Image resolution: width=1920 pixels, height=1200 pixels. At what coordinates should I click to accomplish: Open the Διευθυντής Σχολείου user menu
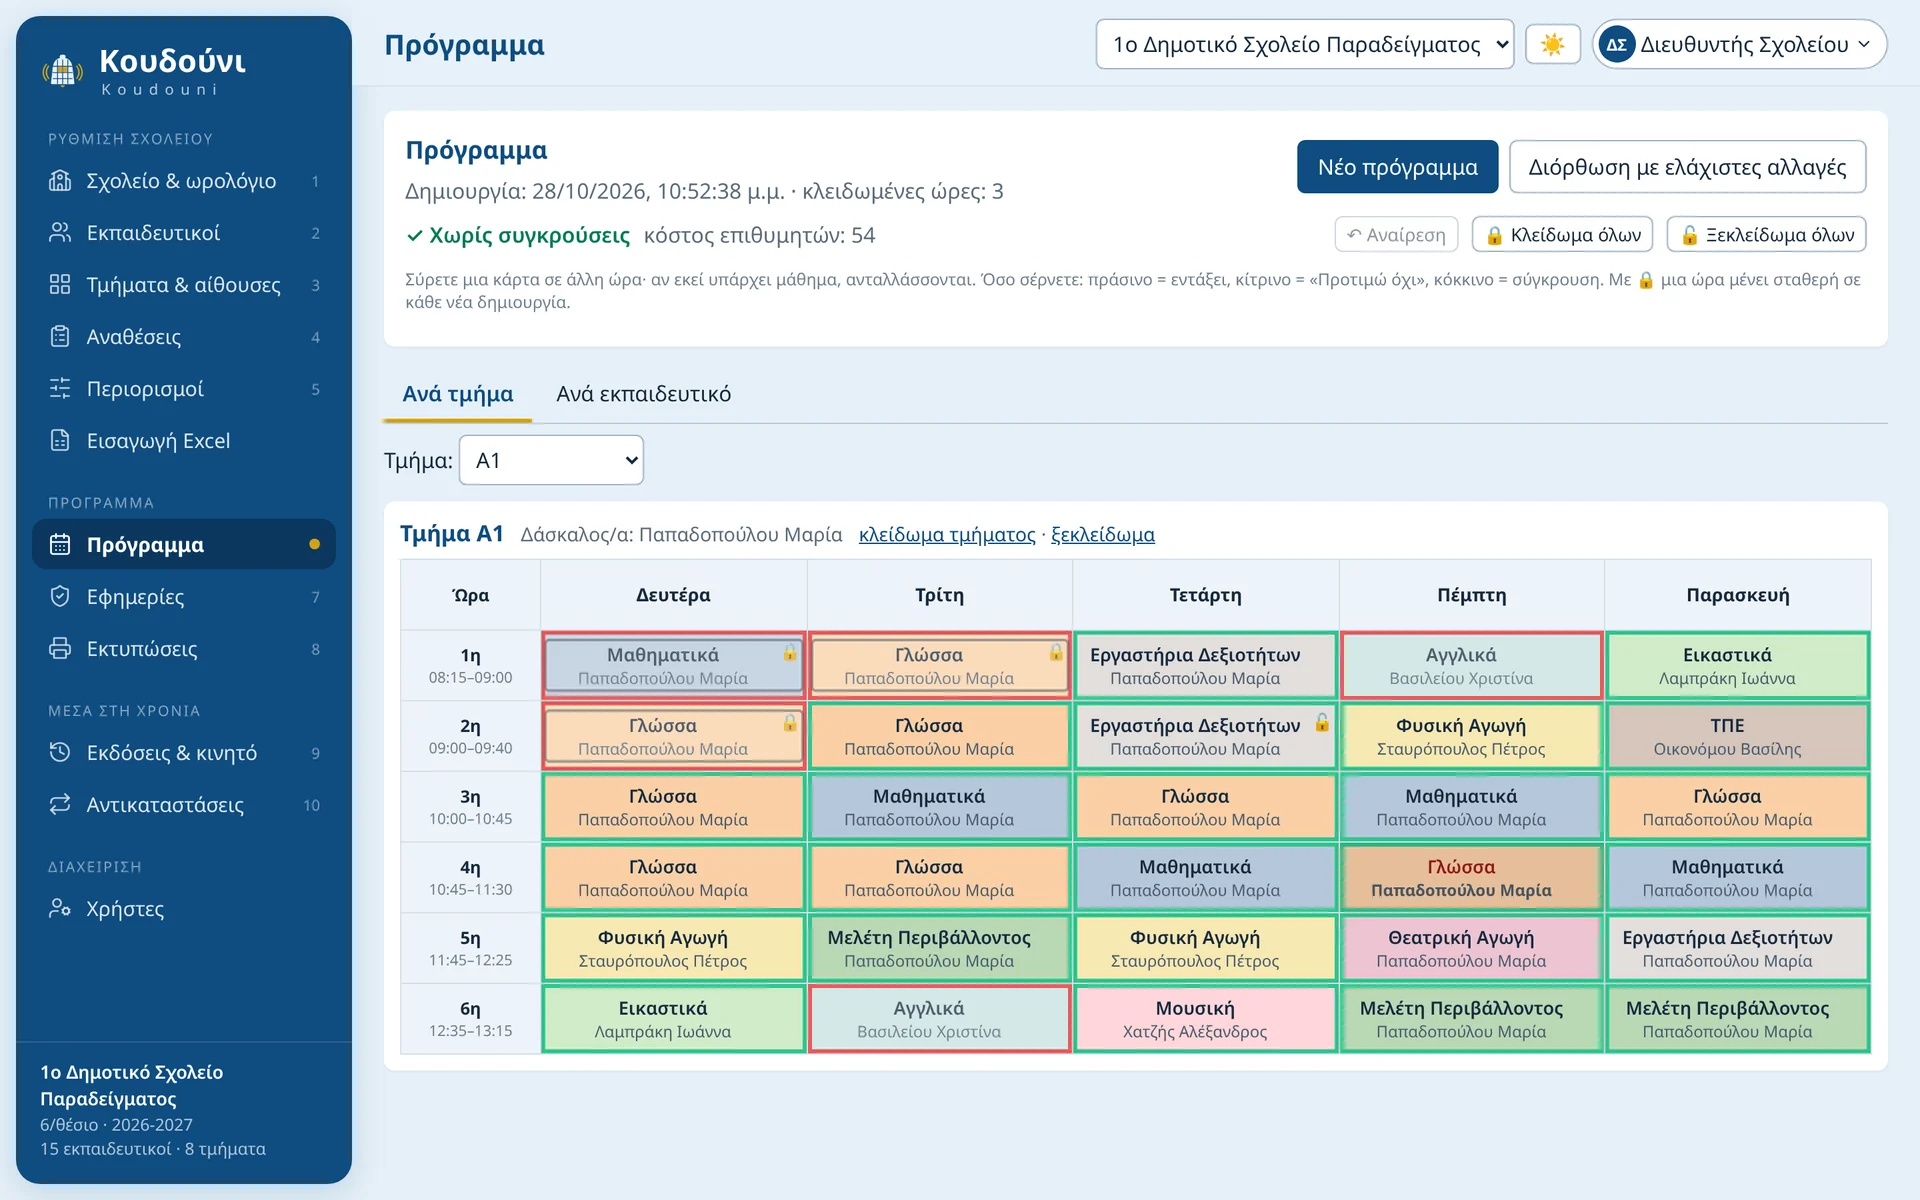click(x=1740, y=45)
